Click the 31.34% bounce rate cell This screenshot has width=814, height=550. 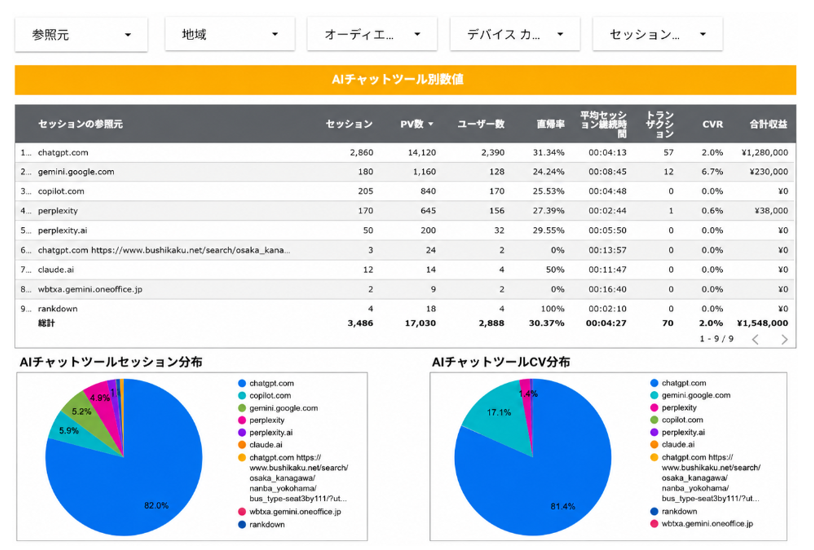click(548, 153)
